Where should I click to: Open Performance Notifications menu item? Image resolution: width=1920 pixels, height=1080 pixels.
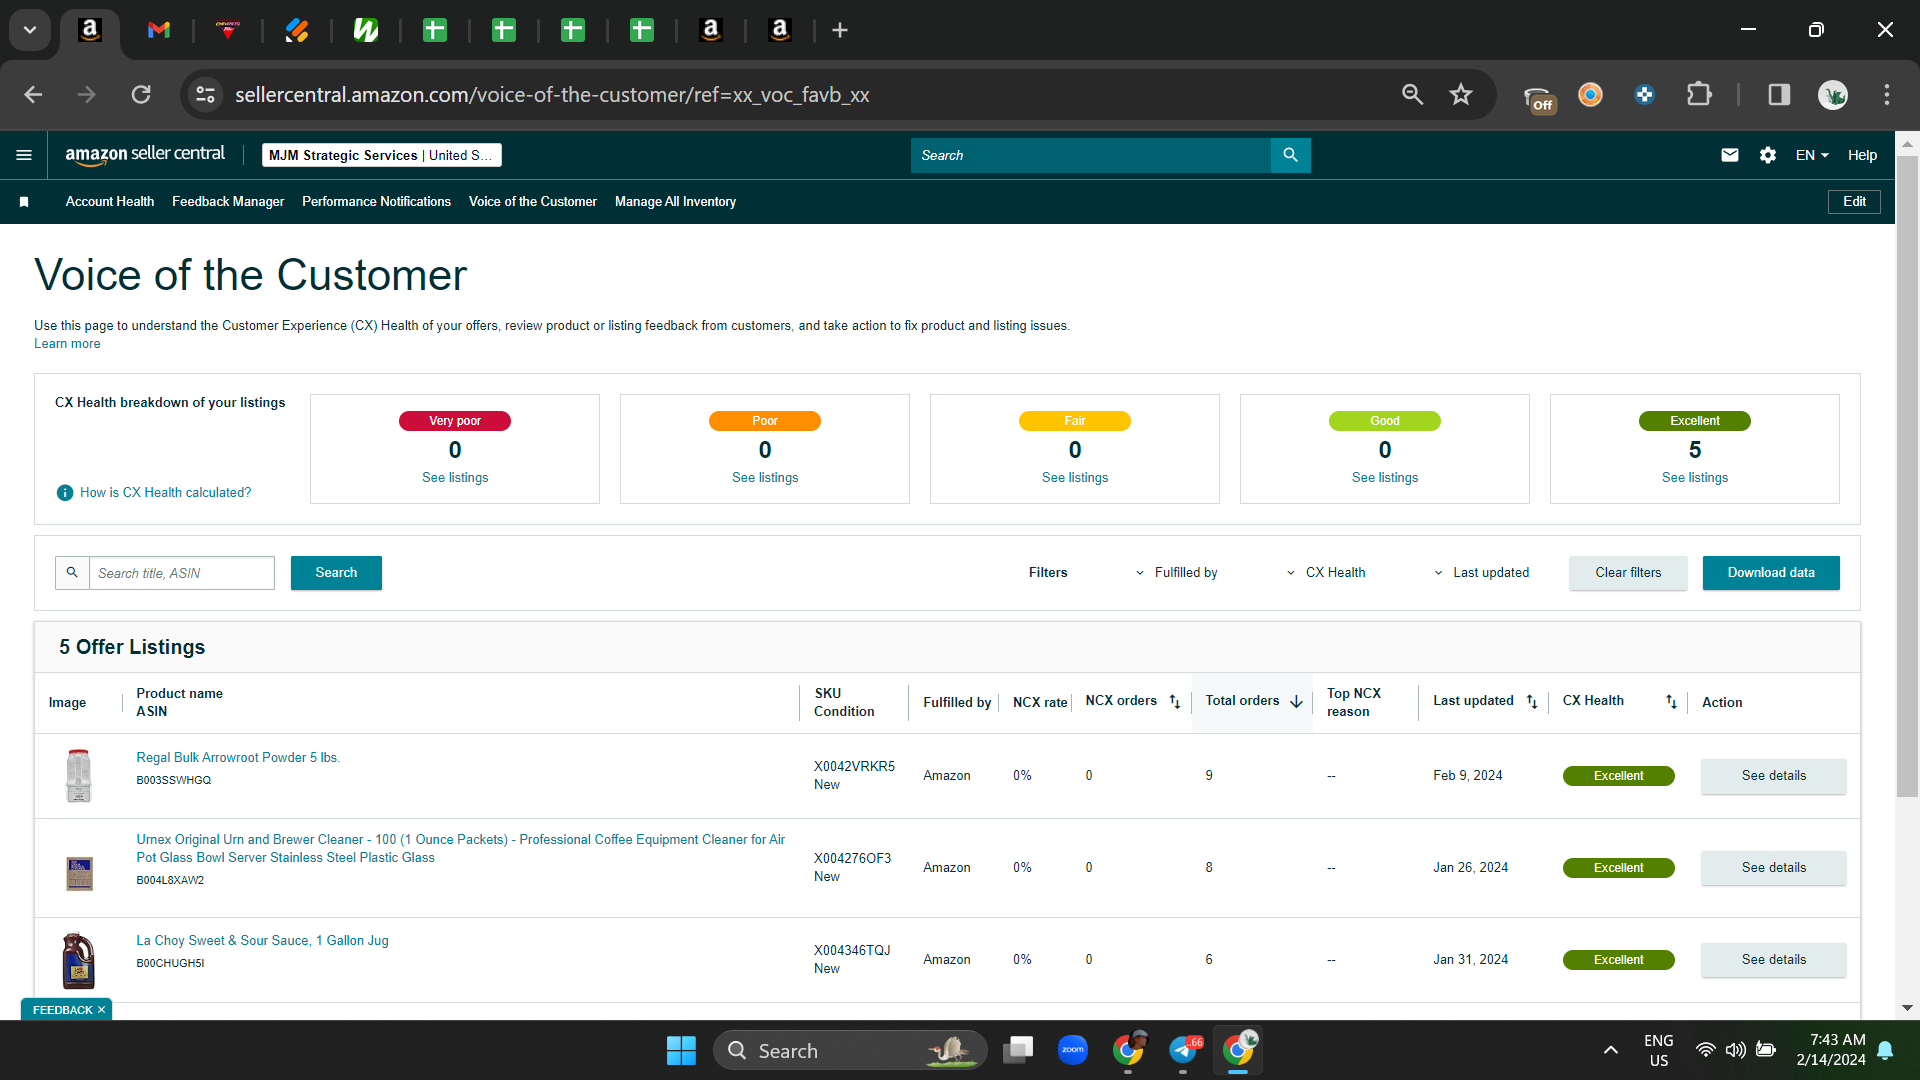376,202
